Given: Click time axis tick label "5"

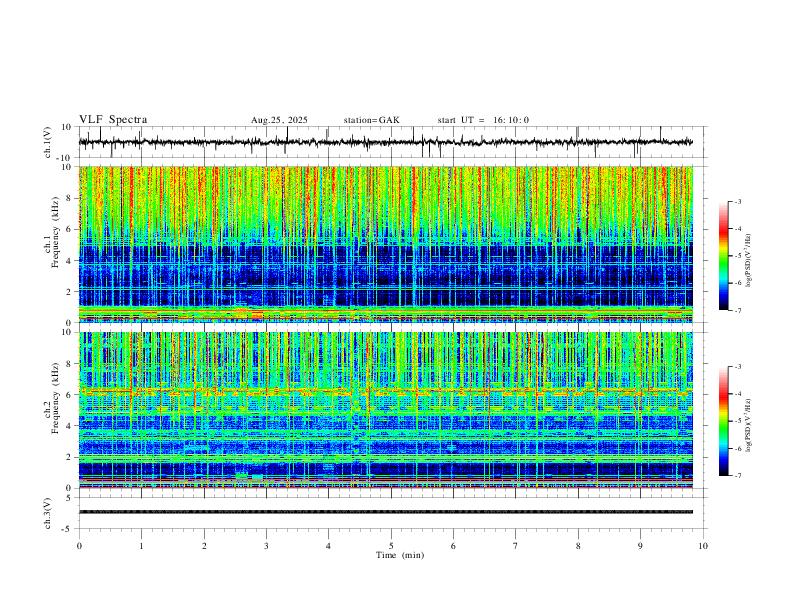Looking at the screenshot, I should (391, 546).
